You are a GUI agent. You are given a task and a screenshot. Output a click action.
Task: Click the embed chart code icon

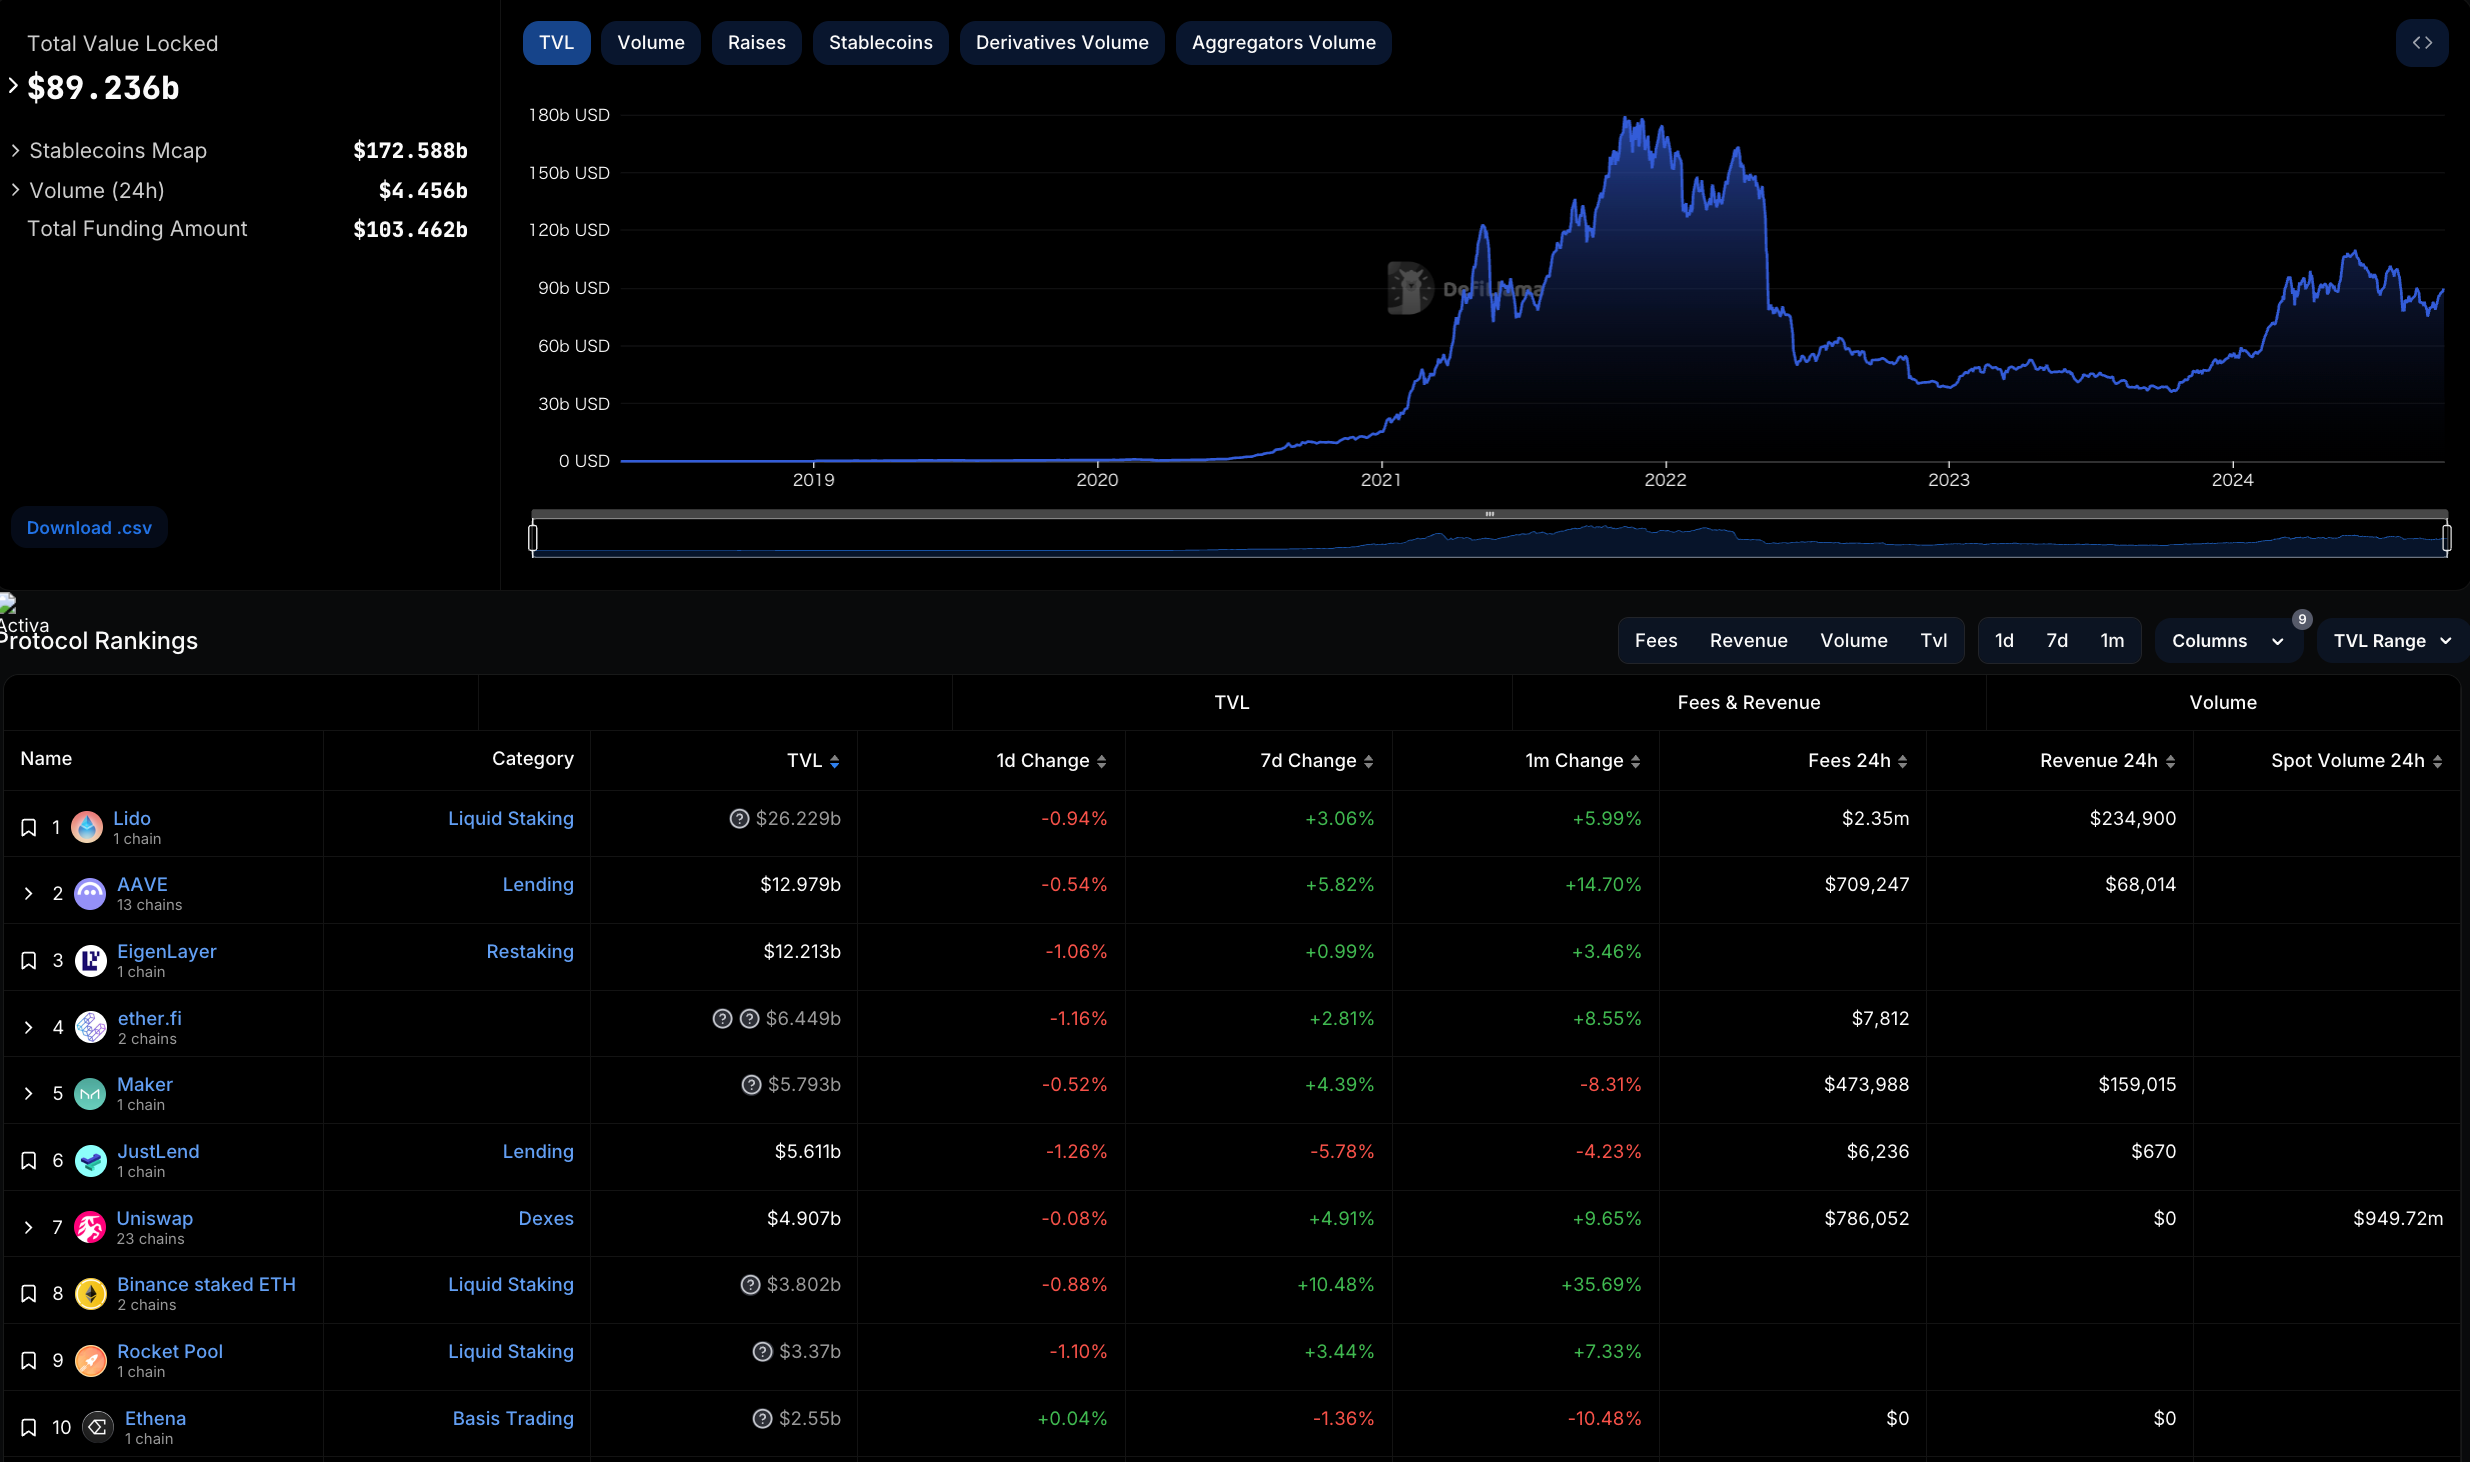point(2421,43)
